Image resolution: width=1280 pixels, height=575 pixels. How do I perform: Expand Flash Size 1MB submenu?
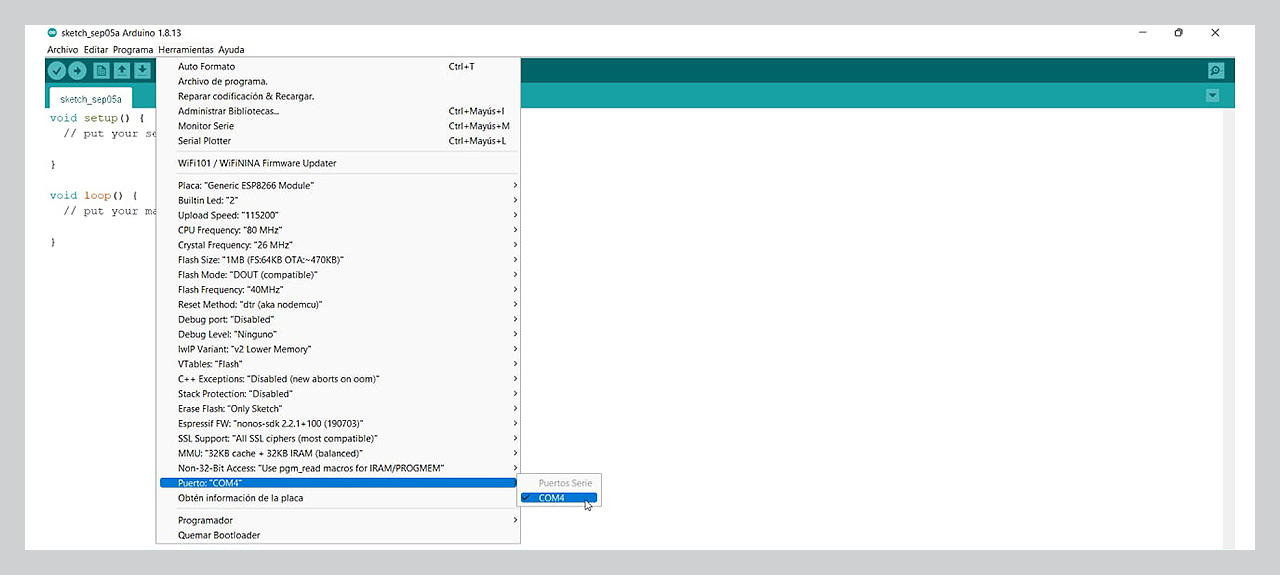(x=338, y=260)
